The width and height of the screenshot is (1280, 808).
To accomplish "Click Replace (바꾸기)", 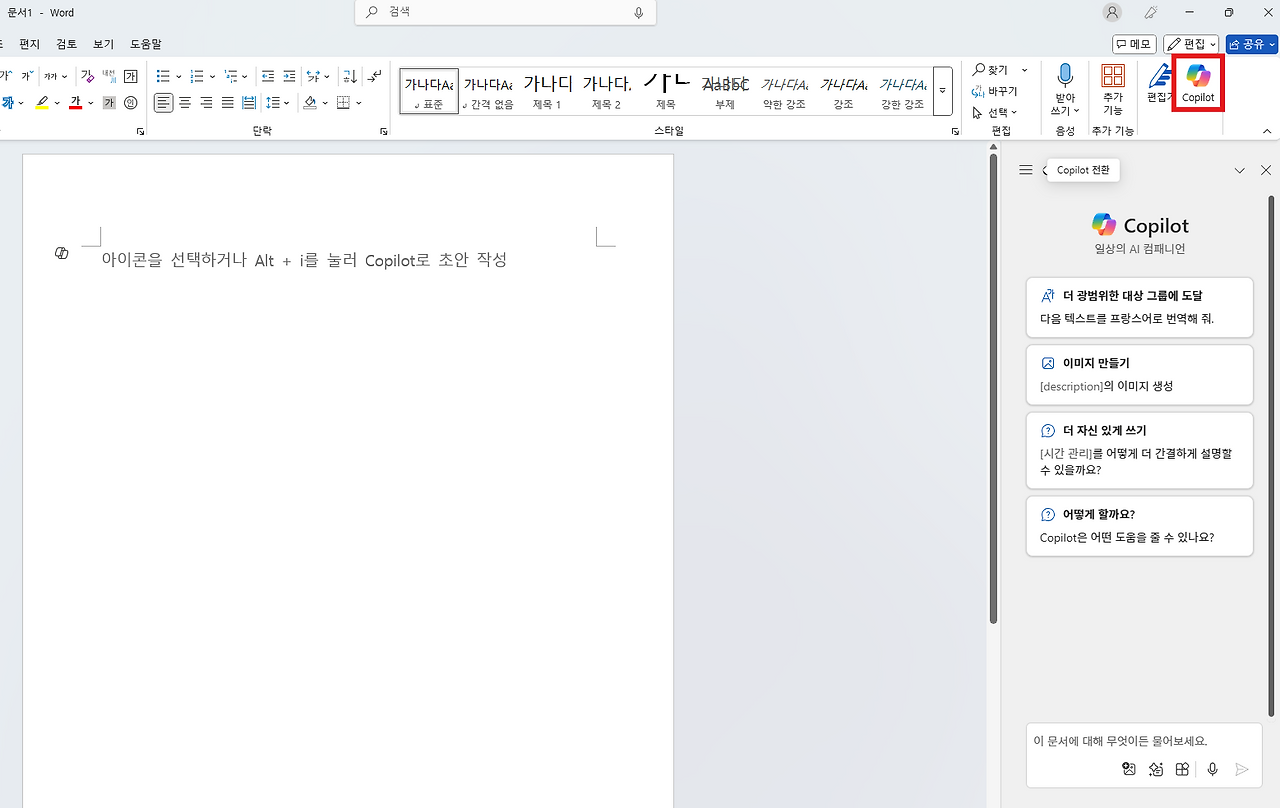I will (x=995, y=91).
